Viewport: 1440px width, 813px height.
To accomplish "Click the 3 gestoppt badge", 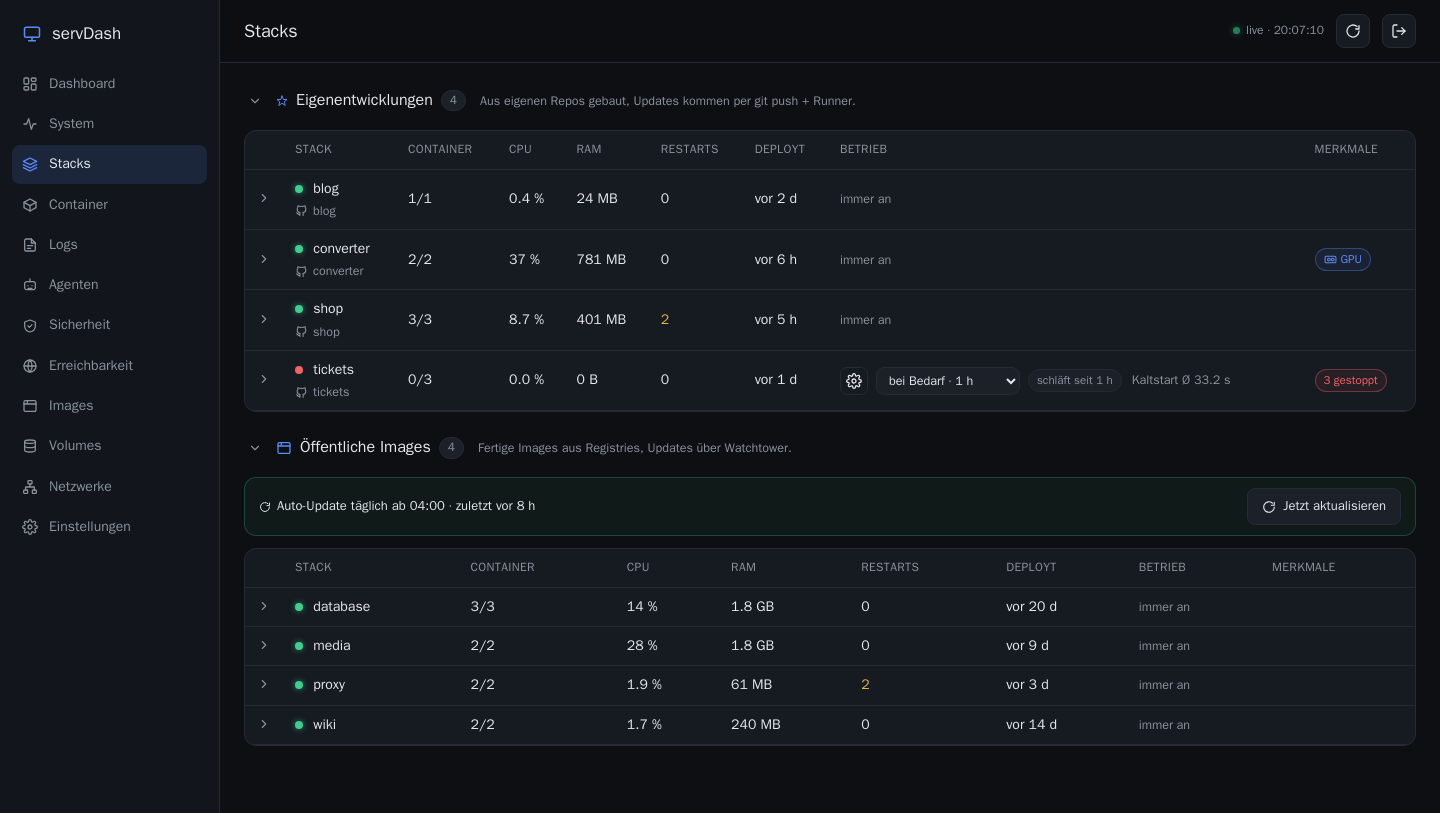I will coord(1351,381).
